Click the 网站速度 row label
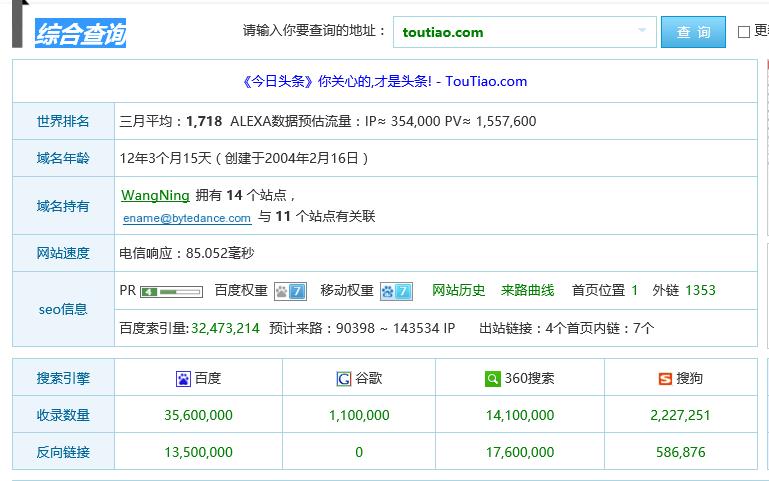This screenshot has width=769, height=481. click(x=63, y=253)
